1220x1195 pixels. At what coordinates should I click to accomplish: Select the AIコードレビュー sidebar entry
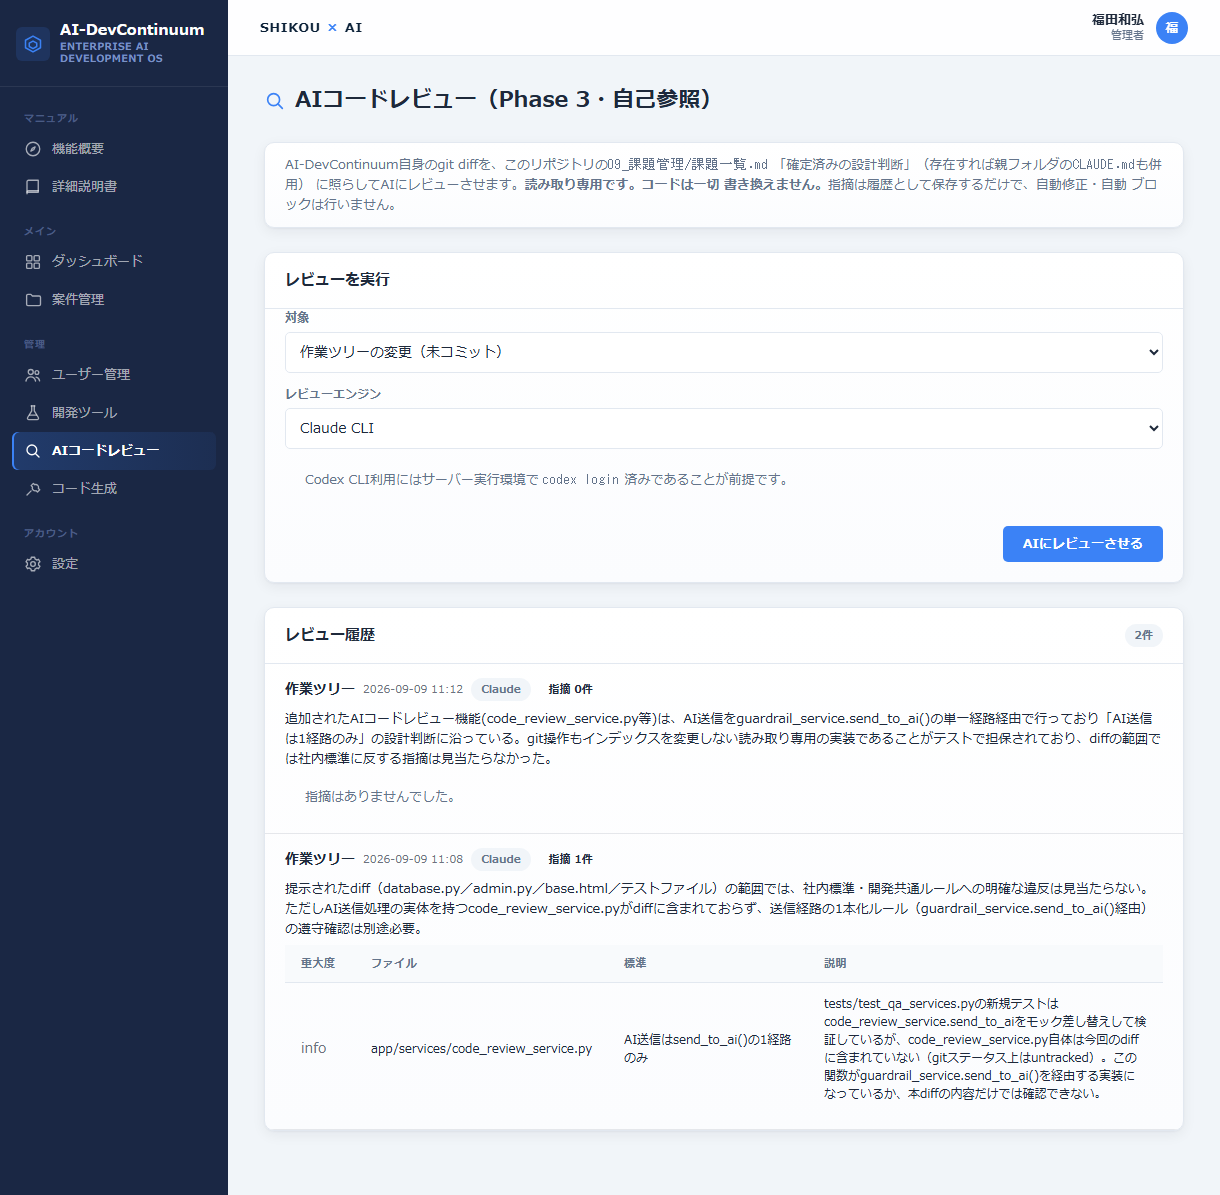114,451
